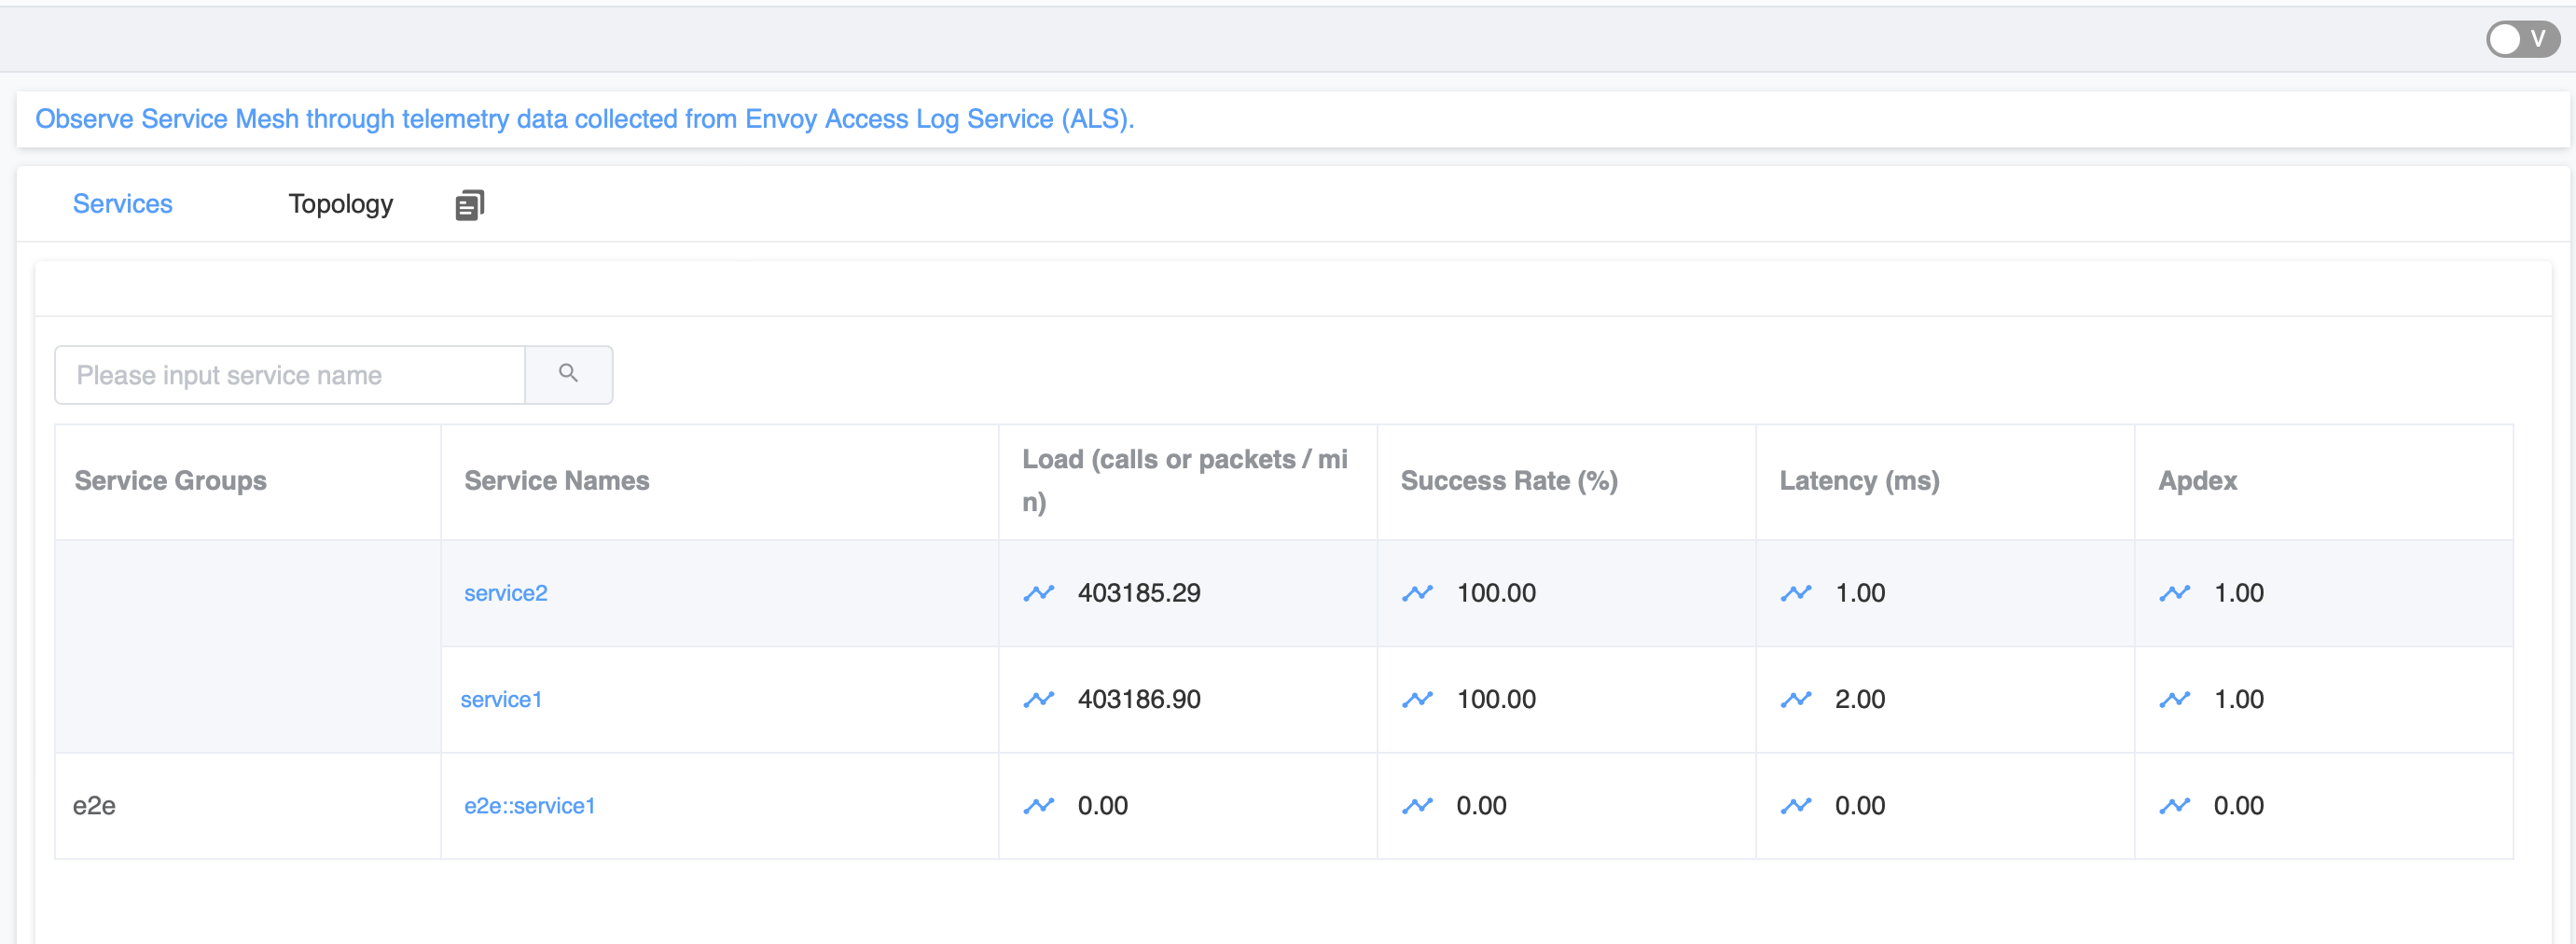Show Success Rate trend for service2
Image resolution: width=2576 pixels, height=944 pixels.
click(x=1417, y=593)
